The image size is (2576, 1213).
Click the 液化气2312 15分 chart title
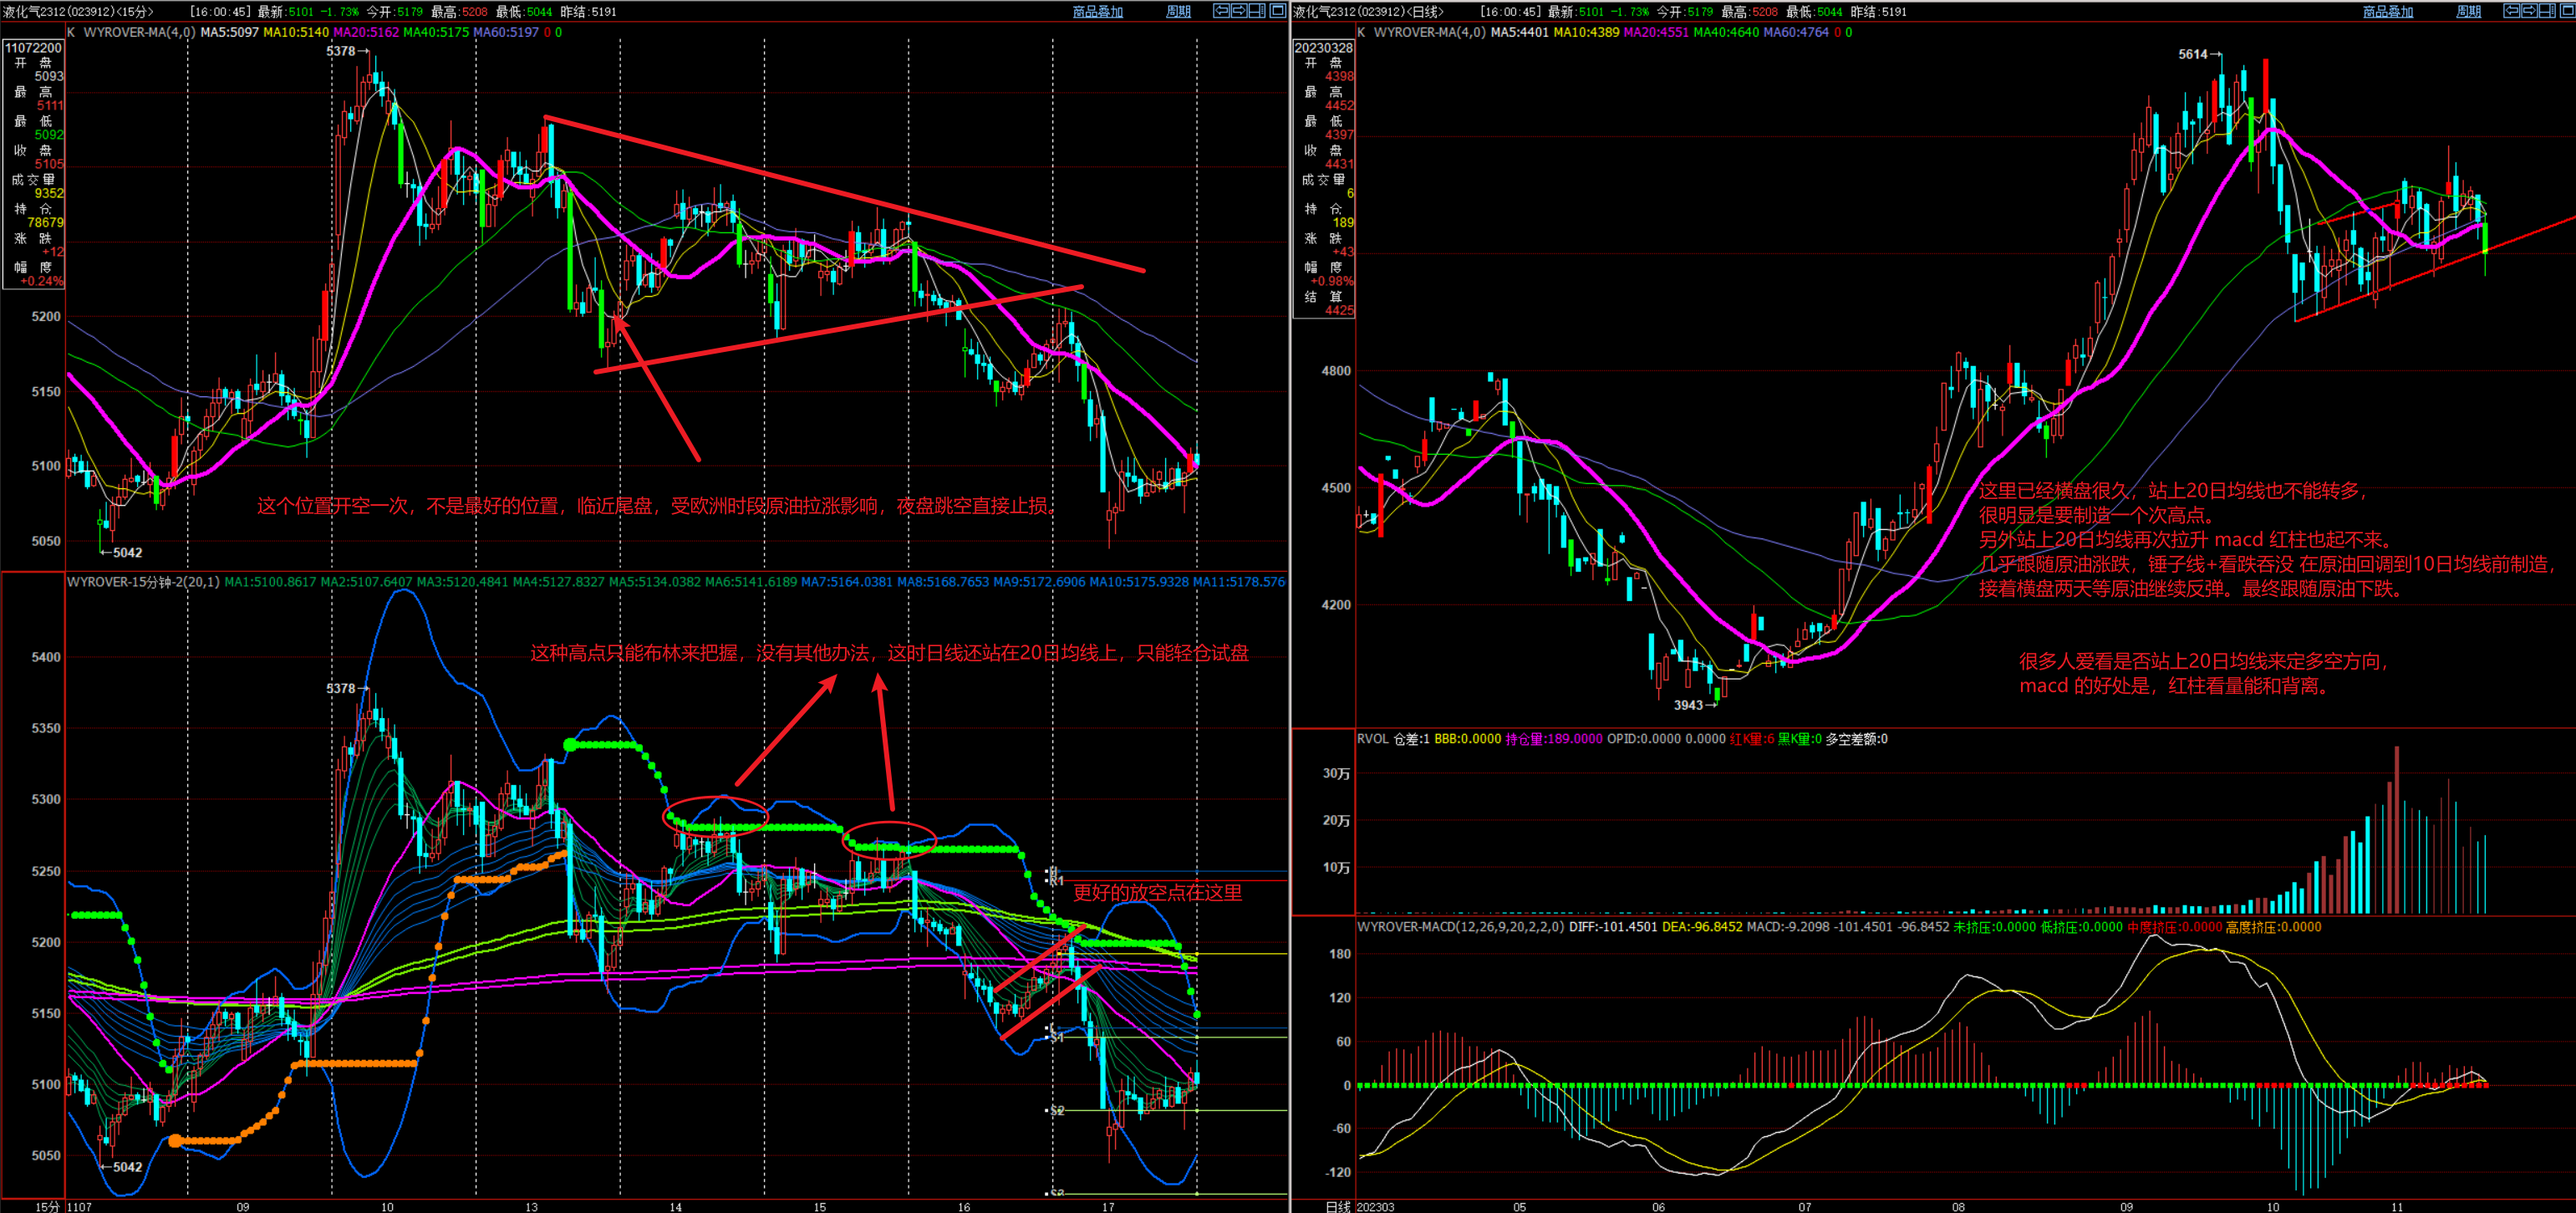79,12
